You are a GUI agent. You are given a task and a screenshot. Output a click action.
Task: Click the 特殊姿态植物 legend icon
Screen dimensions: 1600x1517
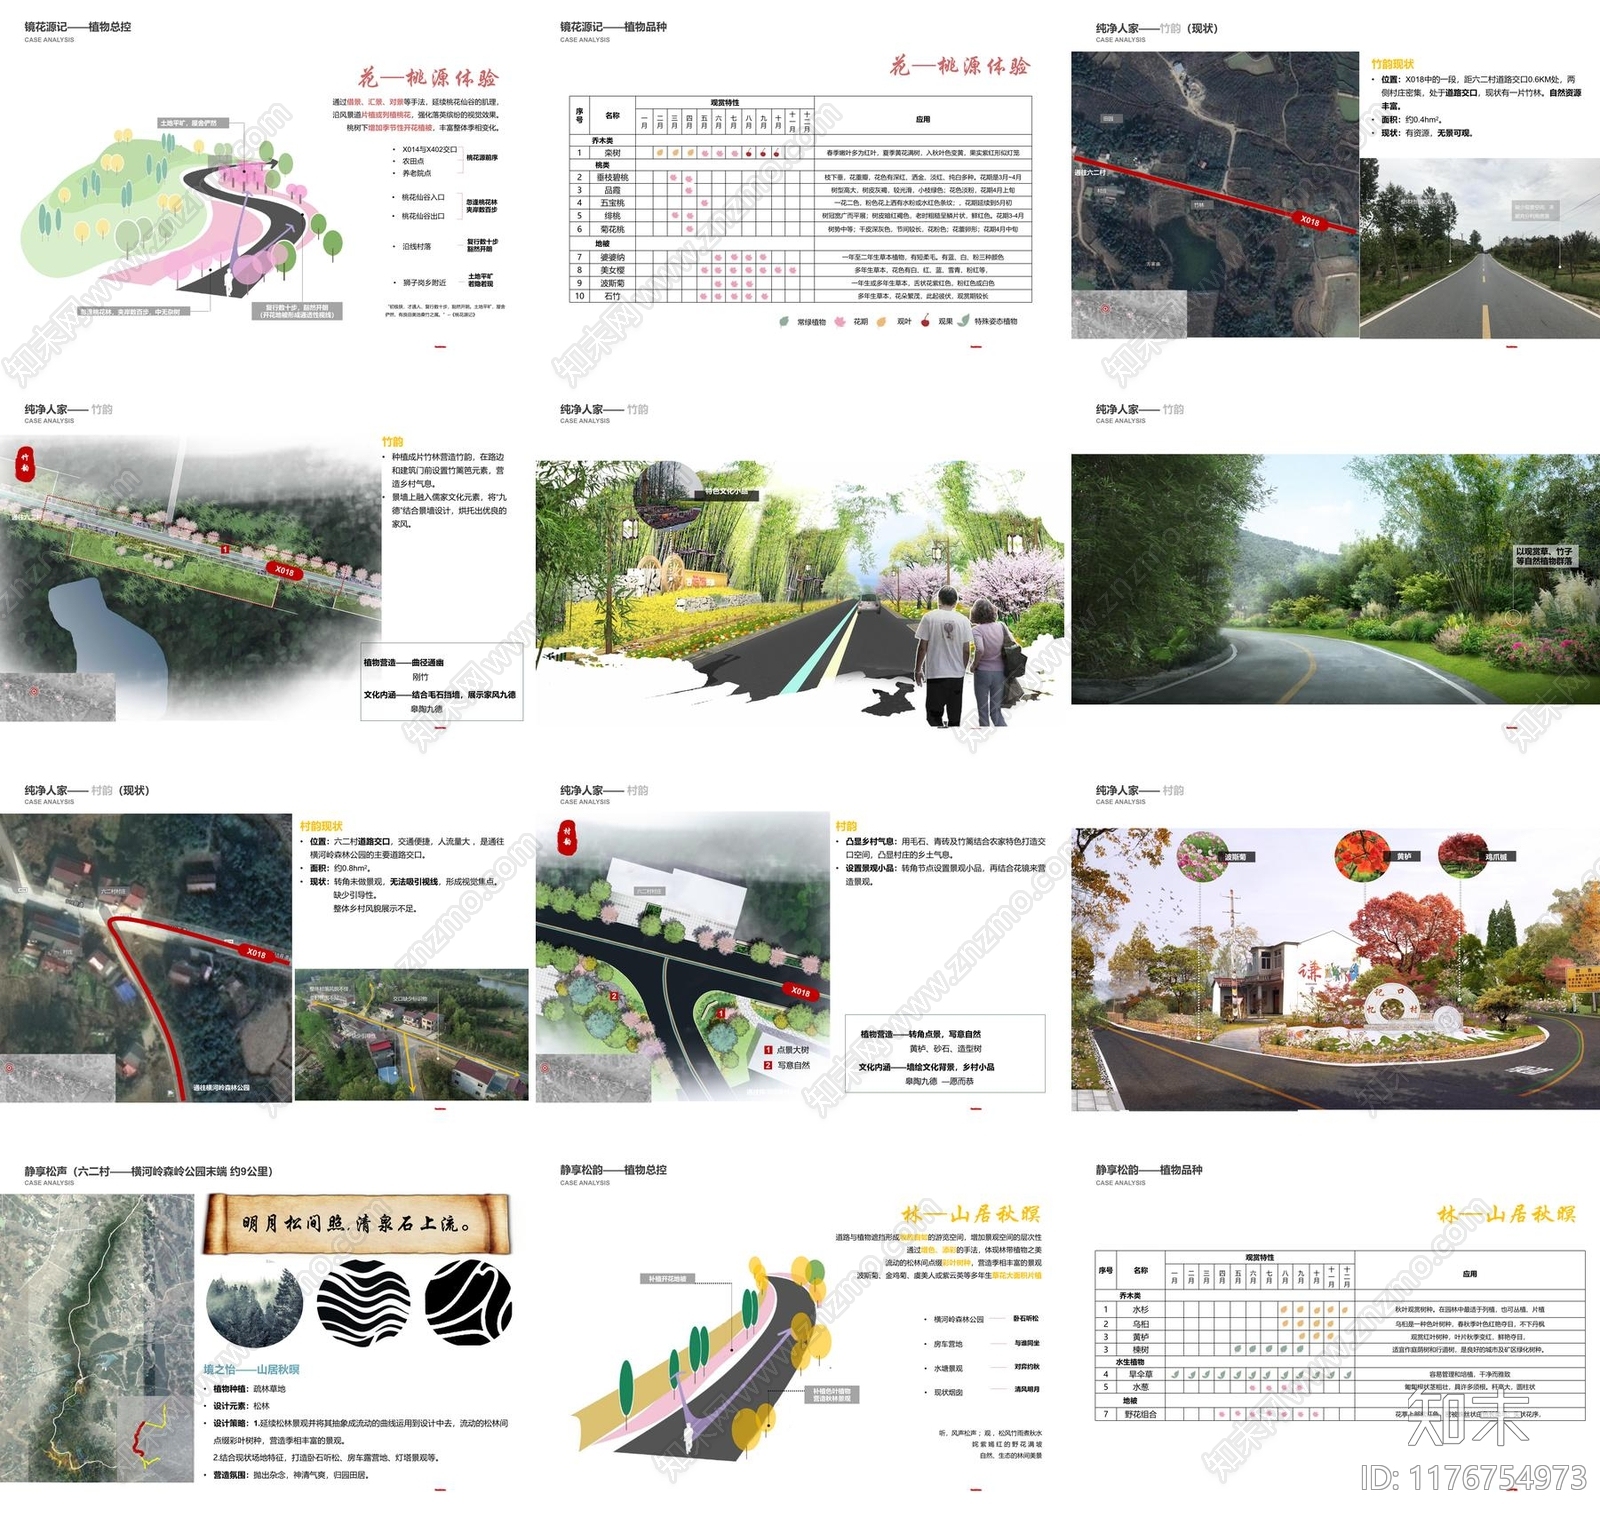pos(964,321)
